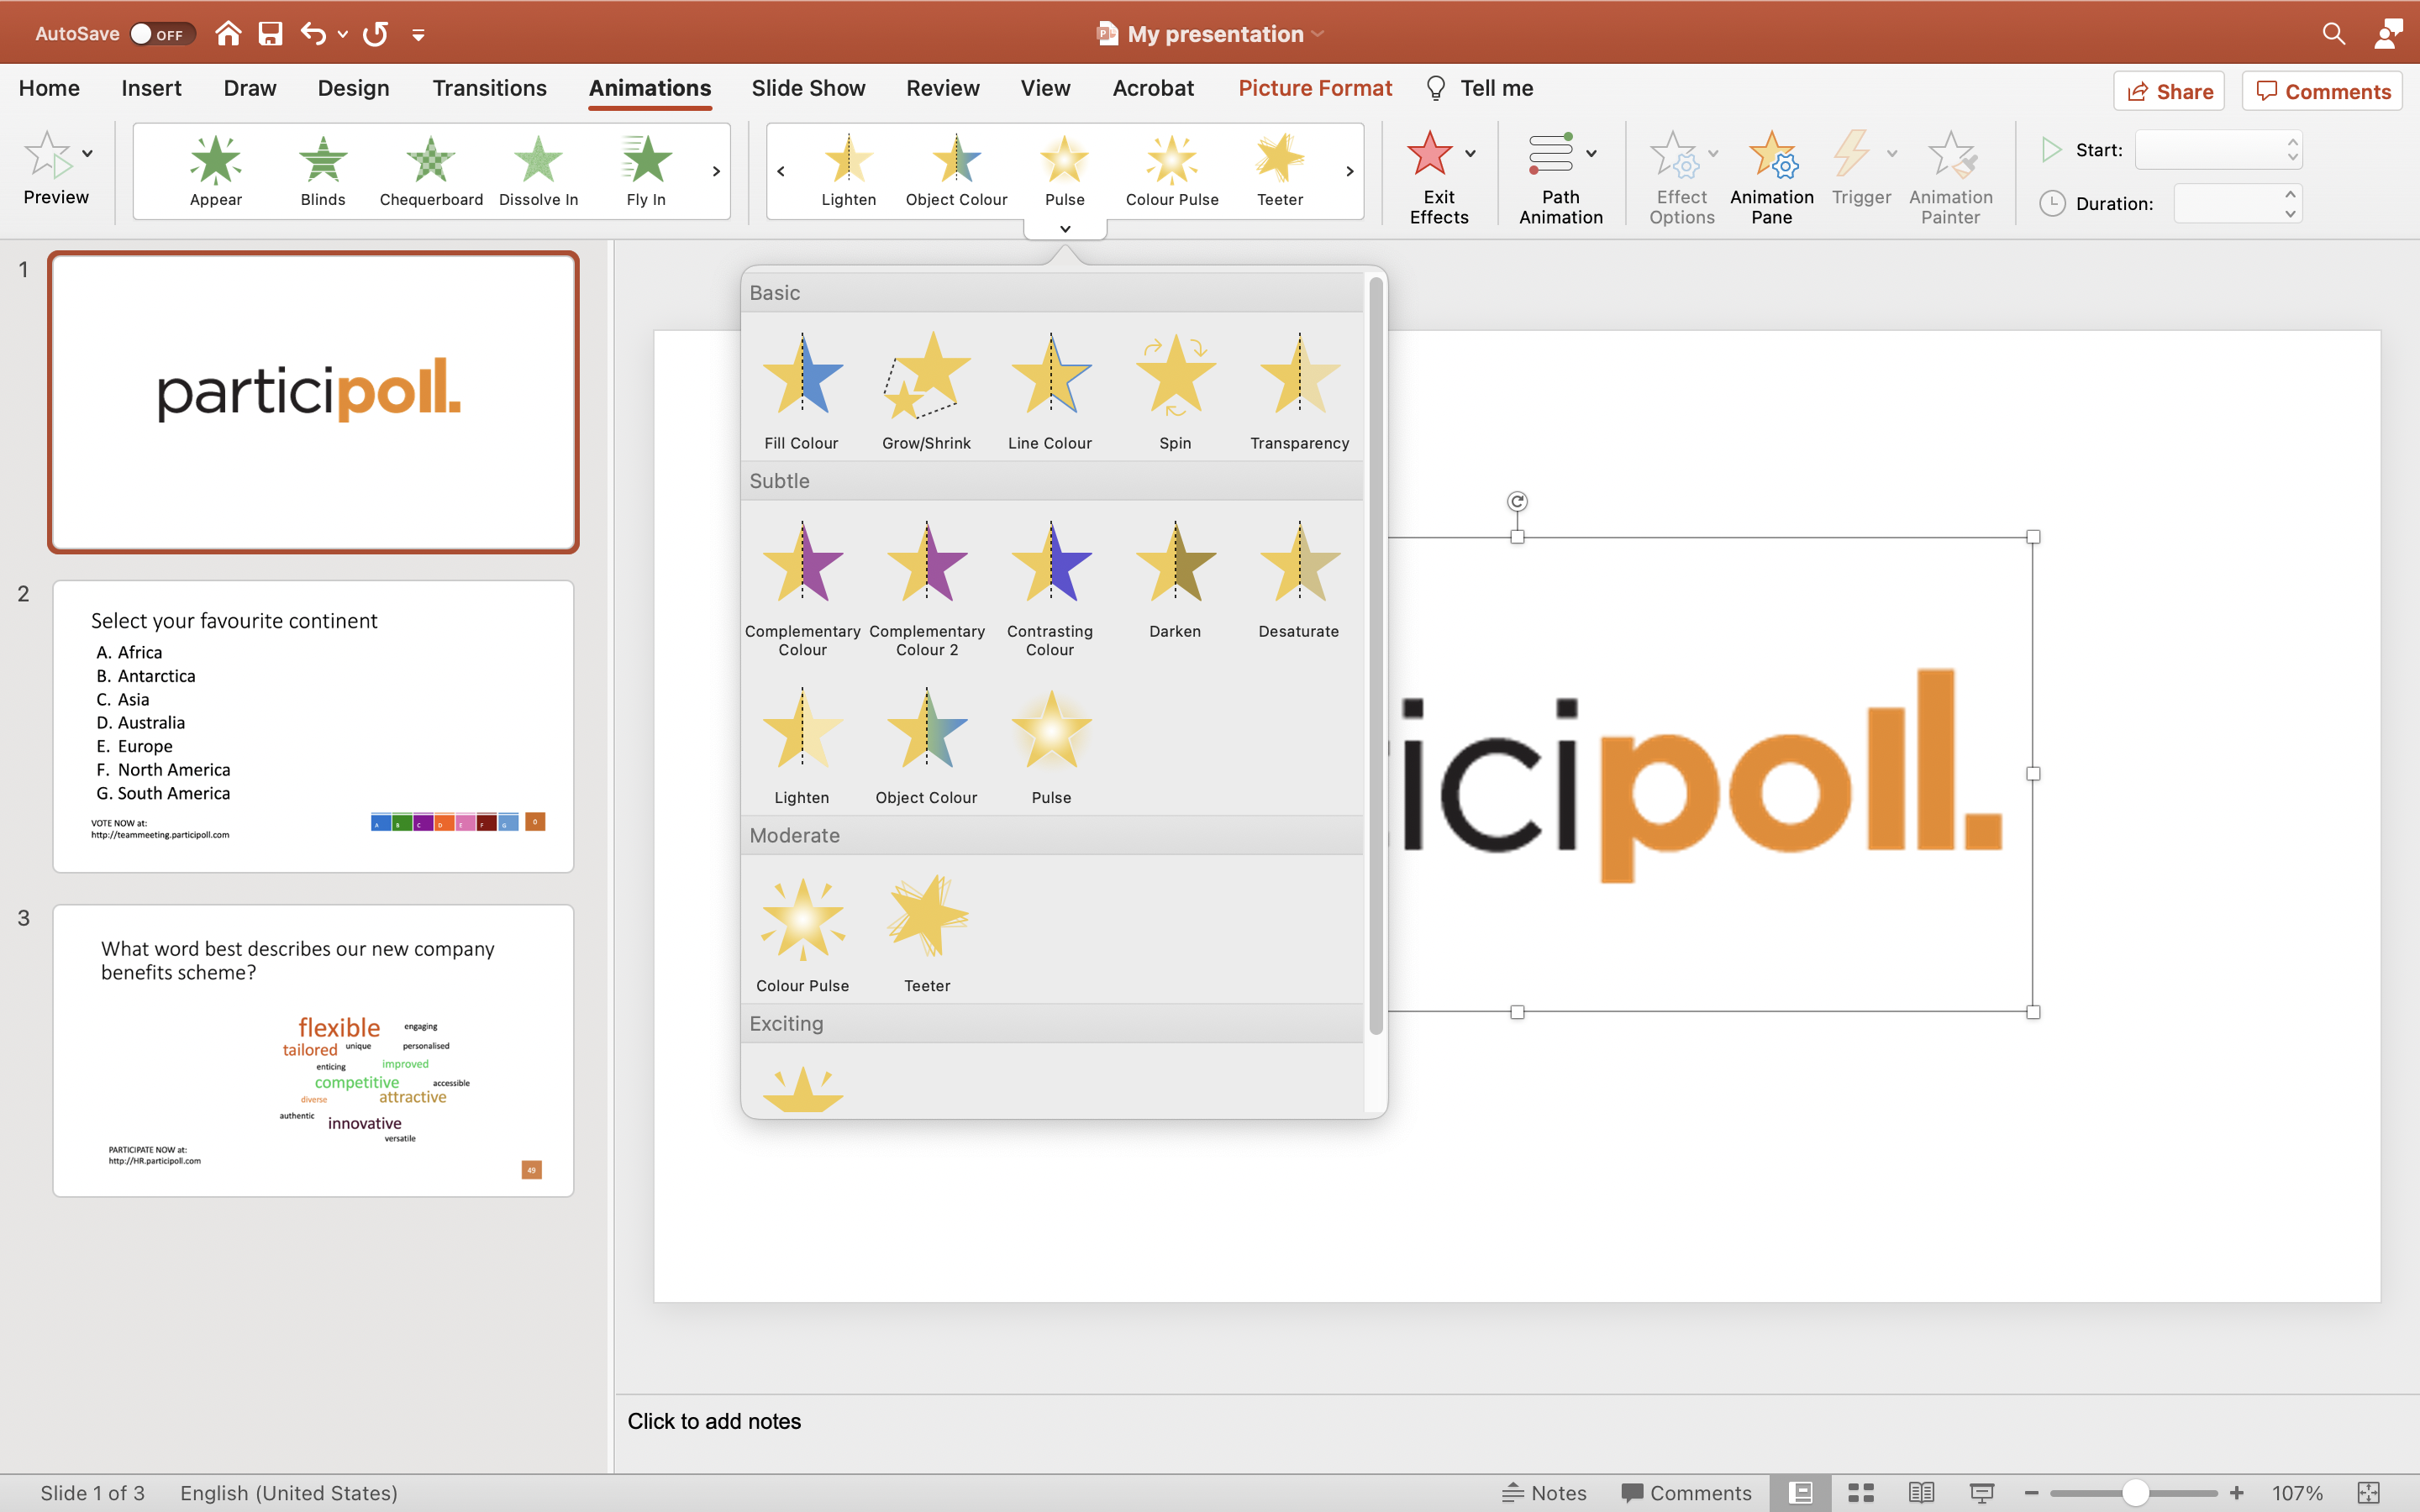The width and height of the screenshot is (2420, 1512).
Task: Click the Contrasting Colour subtle animation
Action: pos(1049,564)
